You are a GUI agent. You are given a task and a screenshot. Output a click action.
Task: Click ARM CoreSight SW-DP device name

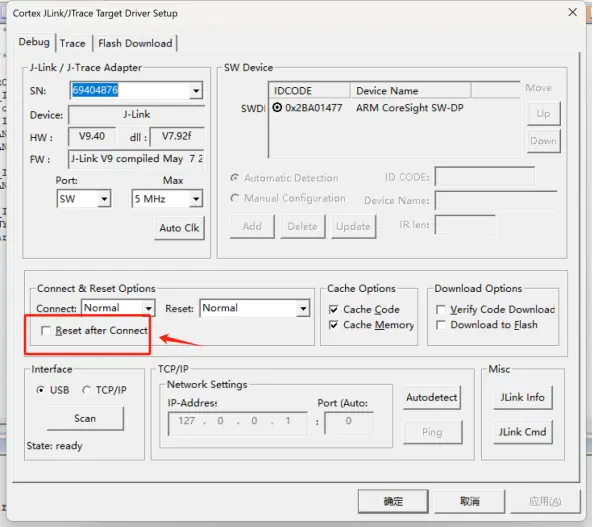(410, 108)
